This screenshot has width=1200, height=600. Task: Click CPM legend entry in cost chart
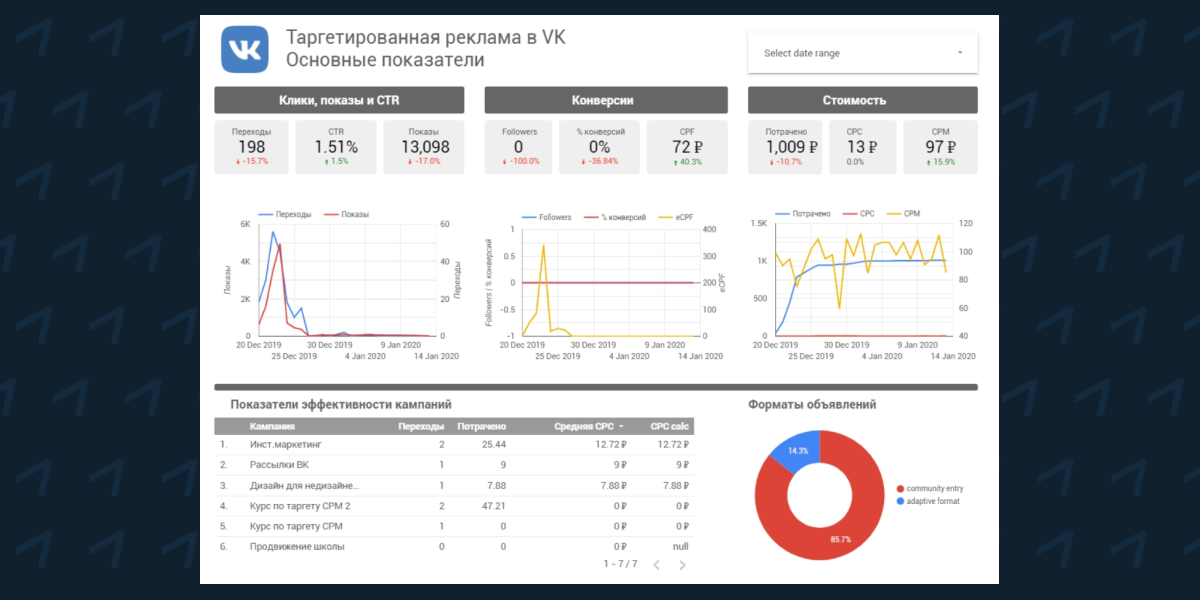click(x=903, y=214)
